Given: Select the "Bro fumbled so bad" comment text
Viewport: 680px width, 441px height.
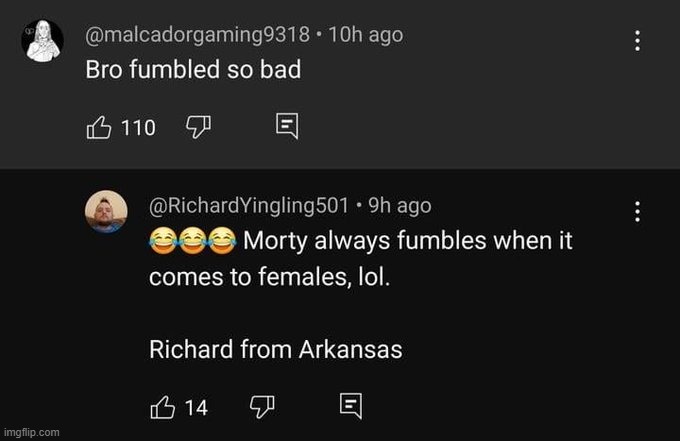Looking at the screenshot, I should click(x=192, y=72).
